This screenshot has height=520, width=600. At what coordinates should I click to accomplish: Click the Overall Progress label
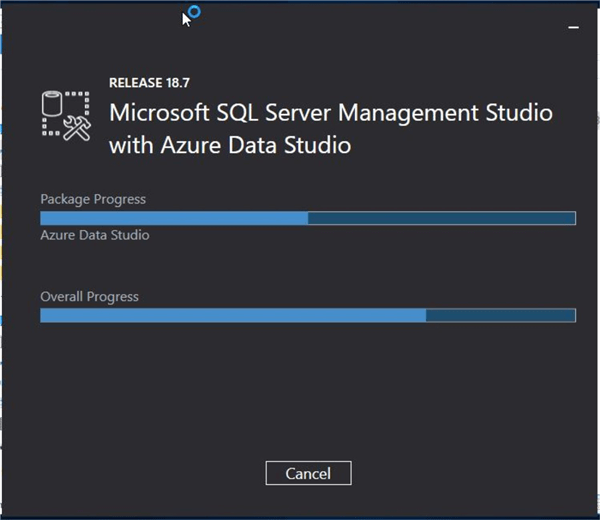[89, 297]
